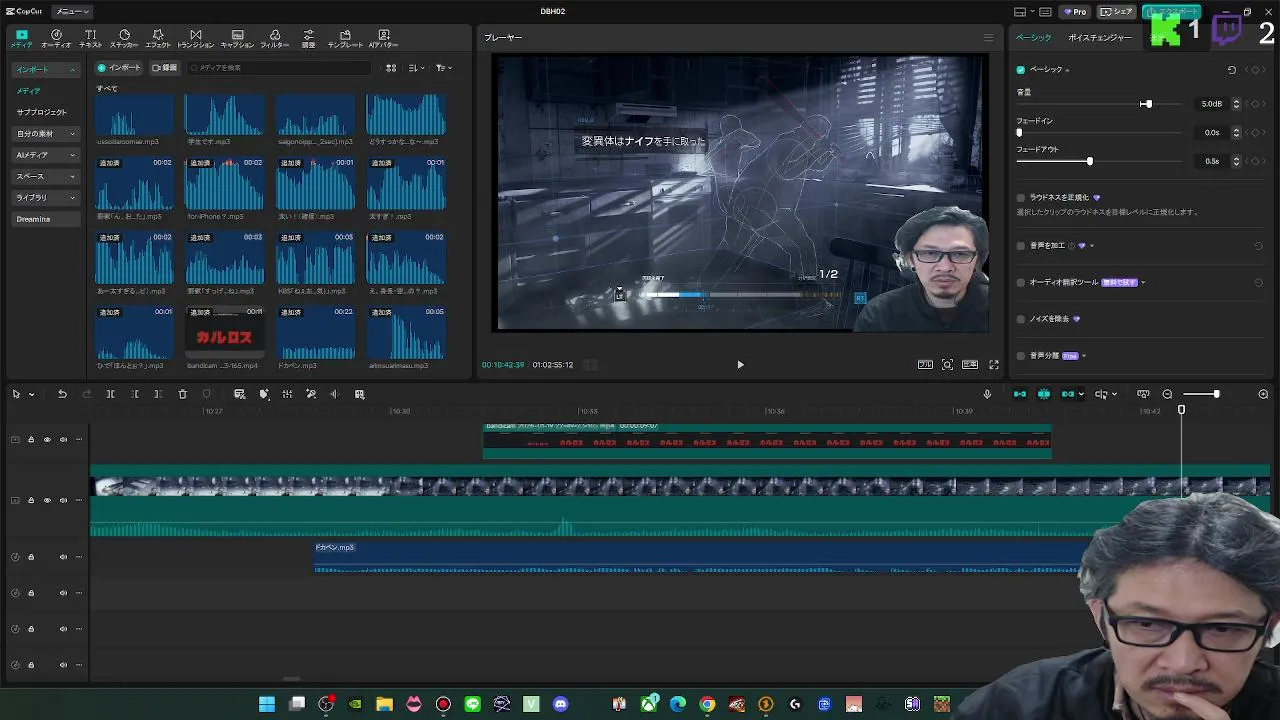Expand ライブラリ sidebar section
The width and height of the screenshot is (1280, 720).
[46, 198]
